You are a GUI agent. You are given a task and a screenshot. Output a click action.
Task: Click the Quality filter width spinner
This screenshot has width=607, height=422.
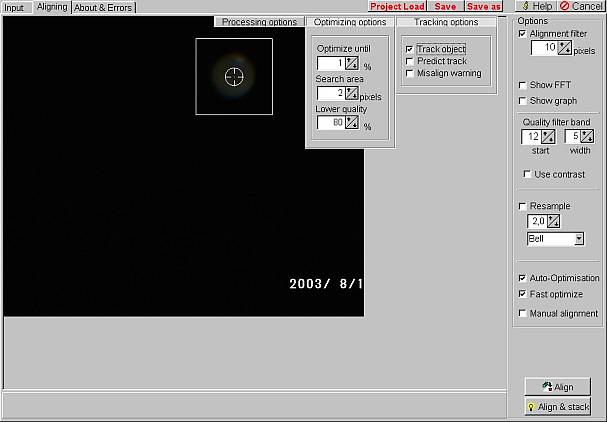tap(586, 136)
